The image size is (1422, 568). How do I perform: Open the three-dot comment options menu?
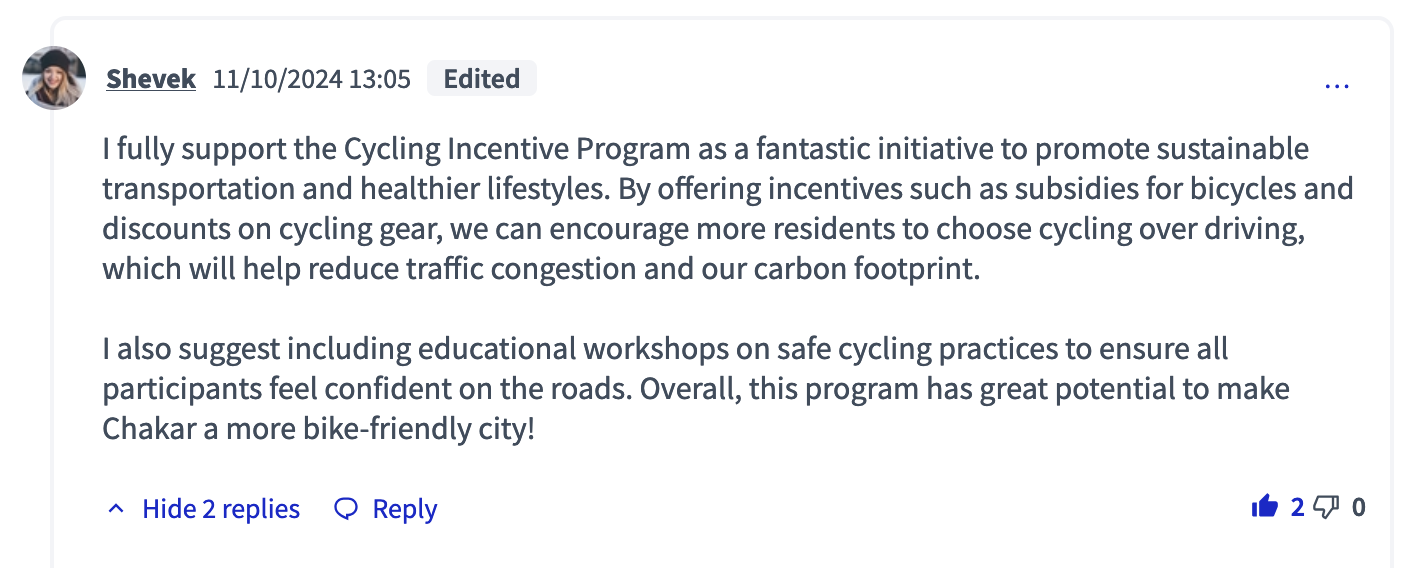tap(1337, 86)
